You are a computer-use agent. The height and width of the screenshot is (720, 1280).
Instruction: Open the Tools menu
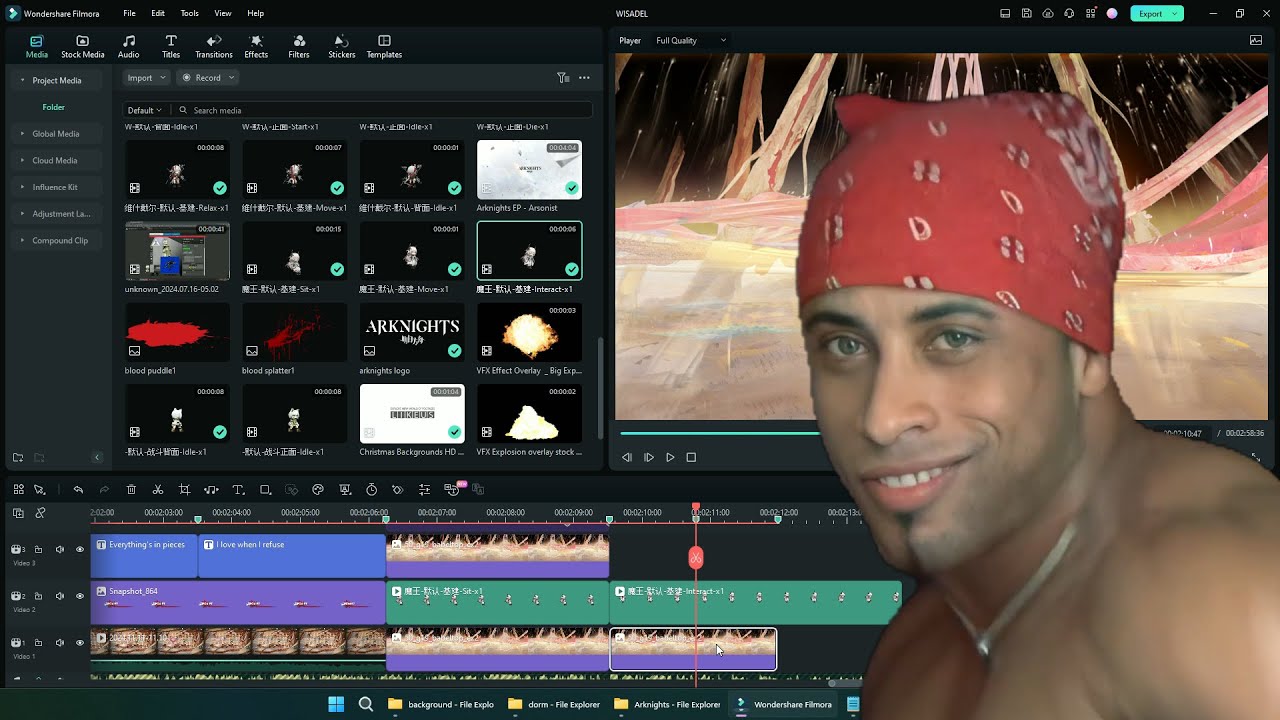click(x=189, y=13)
